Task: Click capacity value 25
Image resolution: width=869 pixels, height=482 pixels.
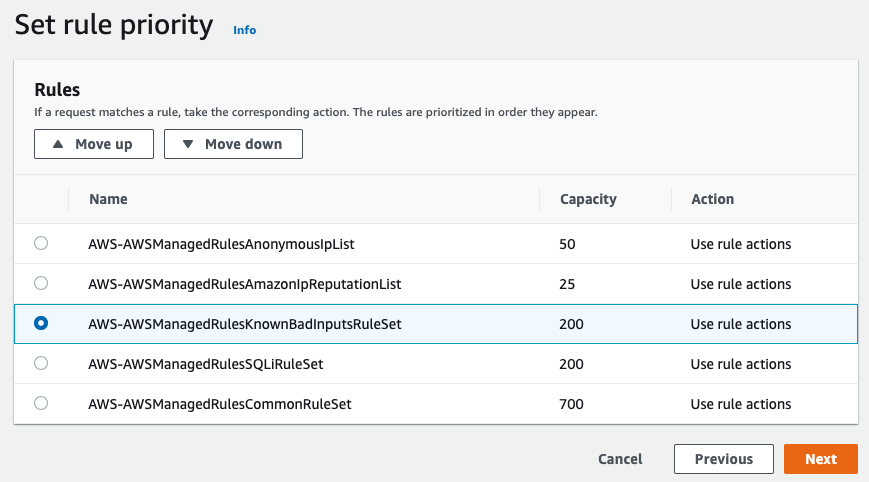Action: pyautogui.click(x=567, y=284)
